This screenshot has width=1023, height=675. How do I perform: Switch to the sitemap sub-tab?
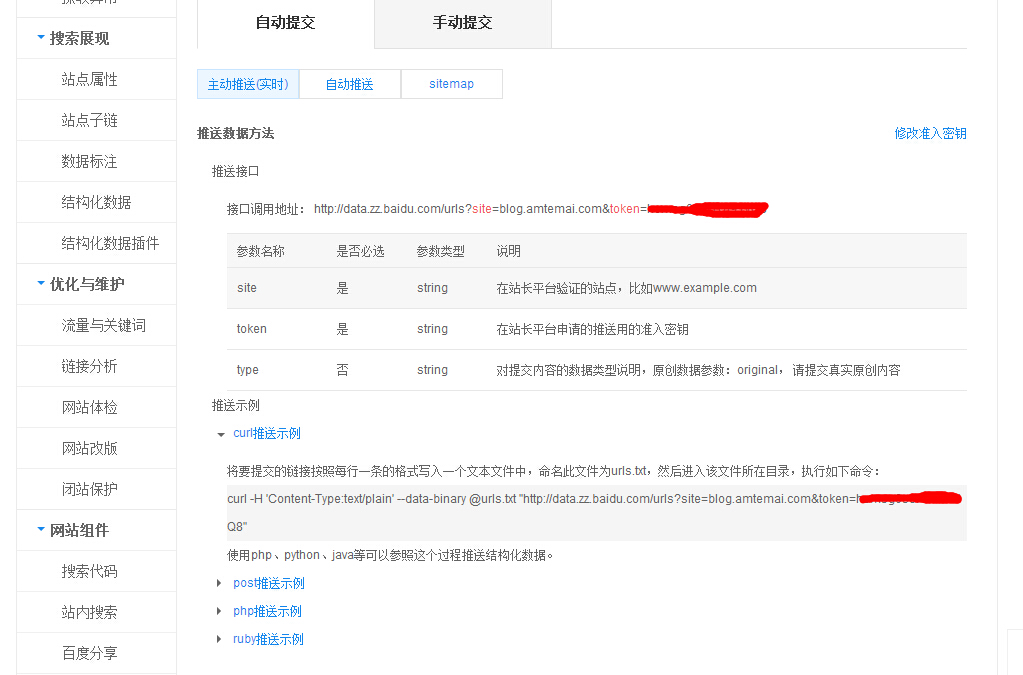click(451, 84)
